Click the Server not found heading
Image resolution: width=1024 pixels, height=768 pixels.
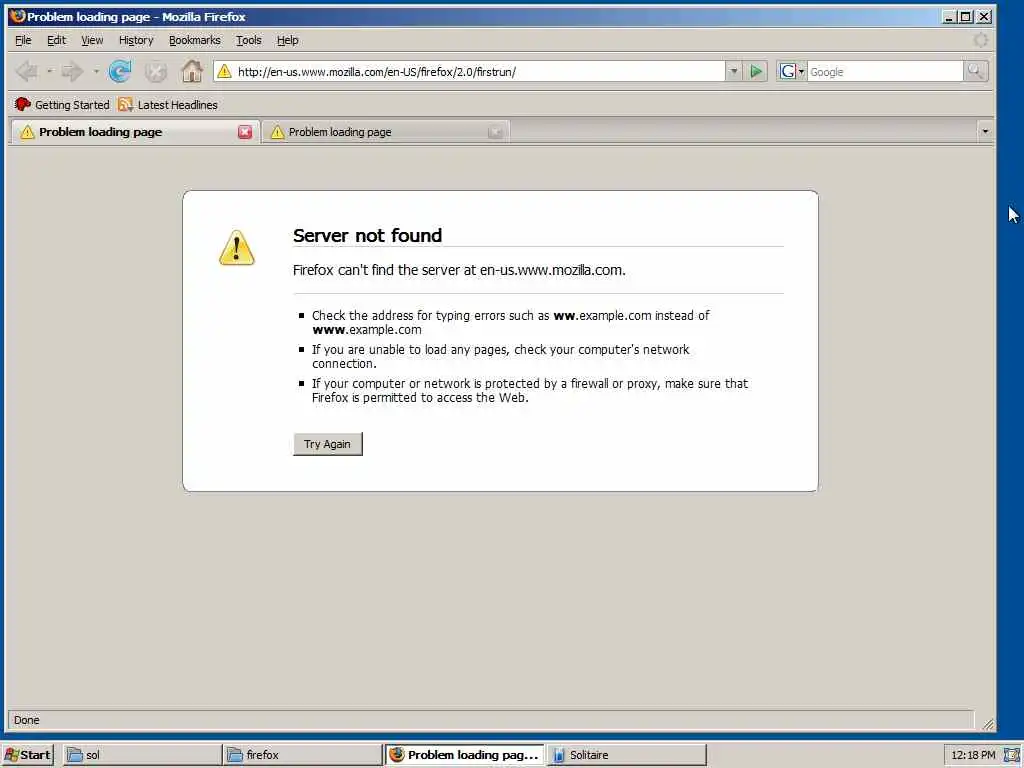tap(367, 235)
